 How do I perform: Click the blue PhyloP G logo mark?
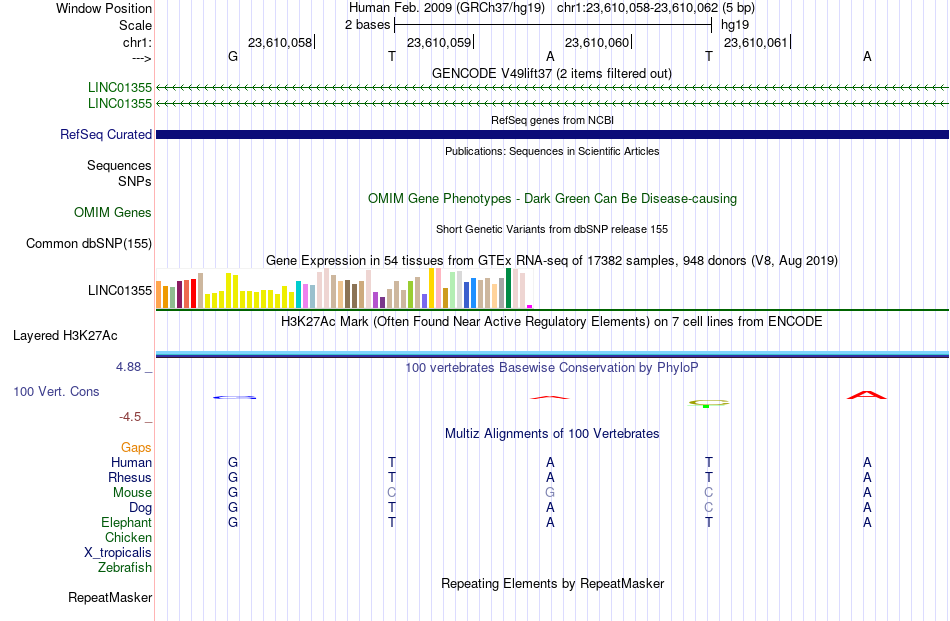(x=234, y=397)
